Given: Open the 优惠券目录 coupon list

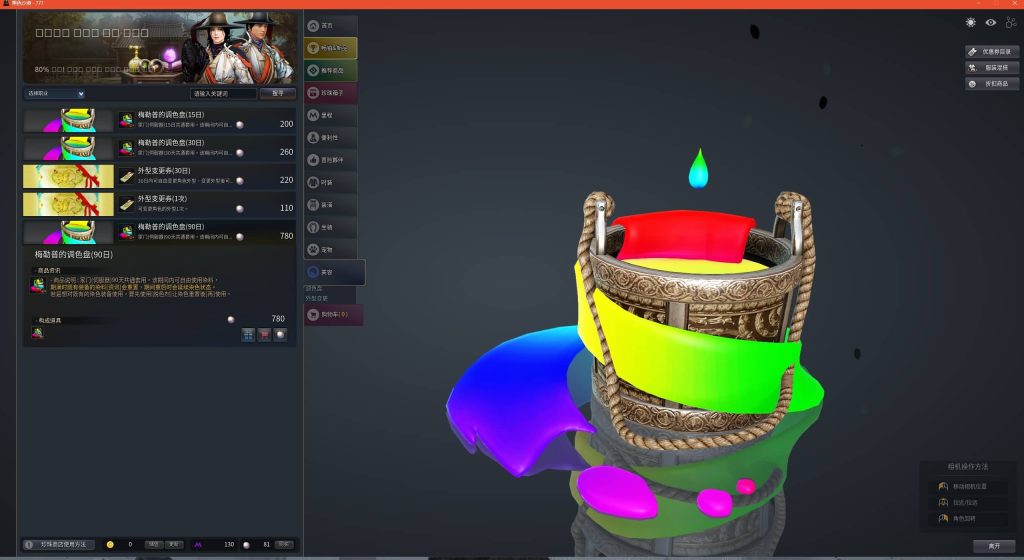Looking at the screenshot, I should 992,51.
